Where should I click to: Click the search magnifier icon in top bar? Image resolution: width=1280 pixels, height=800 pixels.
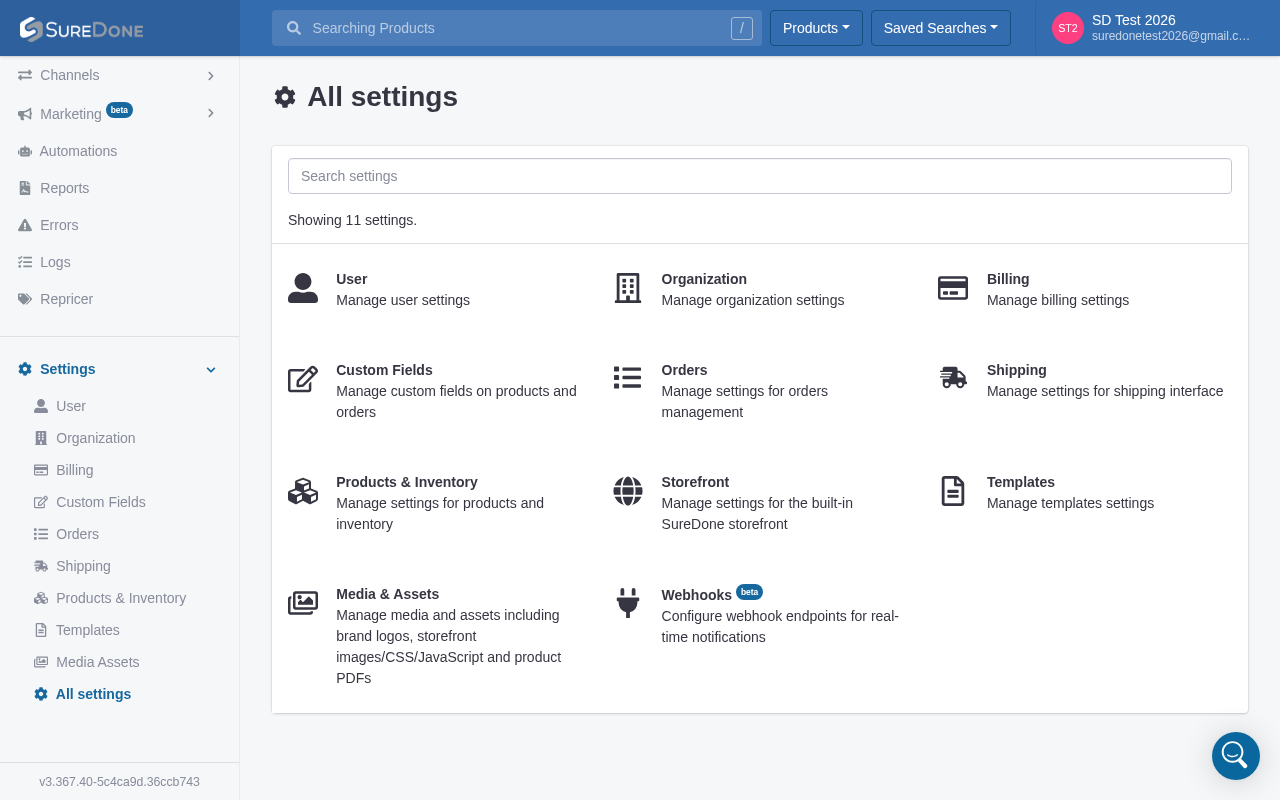pos(294,28)
